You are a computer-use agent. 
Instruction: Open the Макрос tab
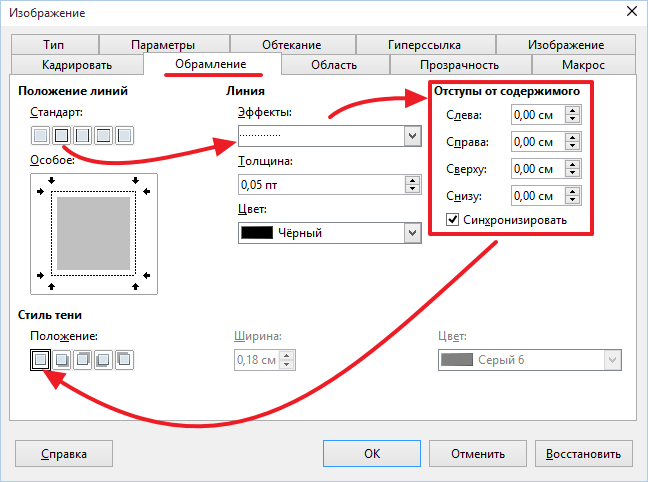coord(584,65)
